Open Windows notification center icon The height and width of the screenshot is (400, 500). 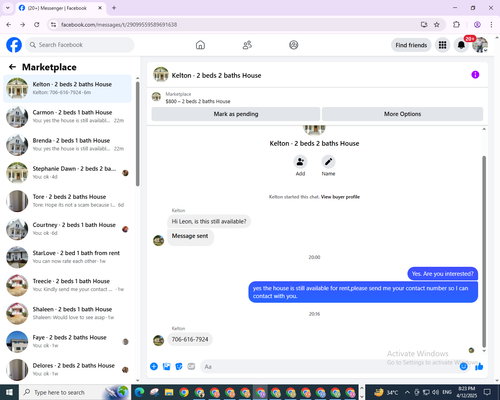(487, 392)
